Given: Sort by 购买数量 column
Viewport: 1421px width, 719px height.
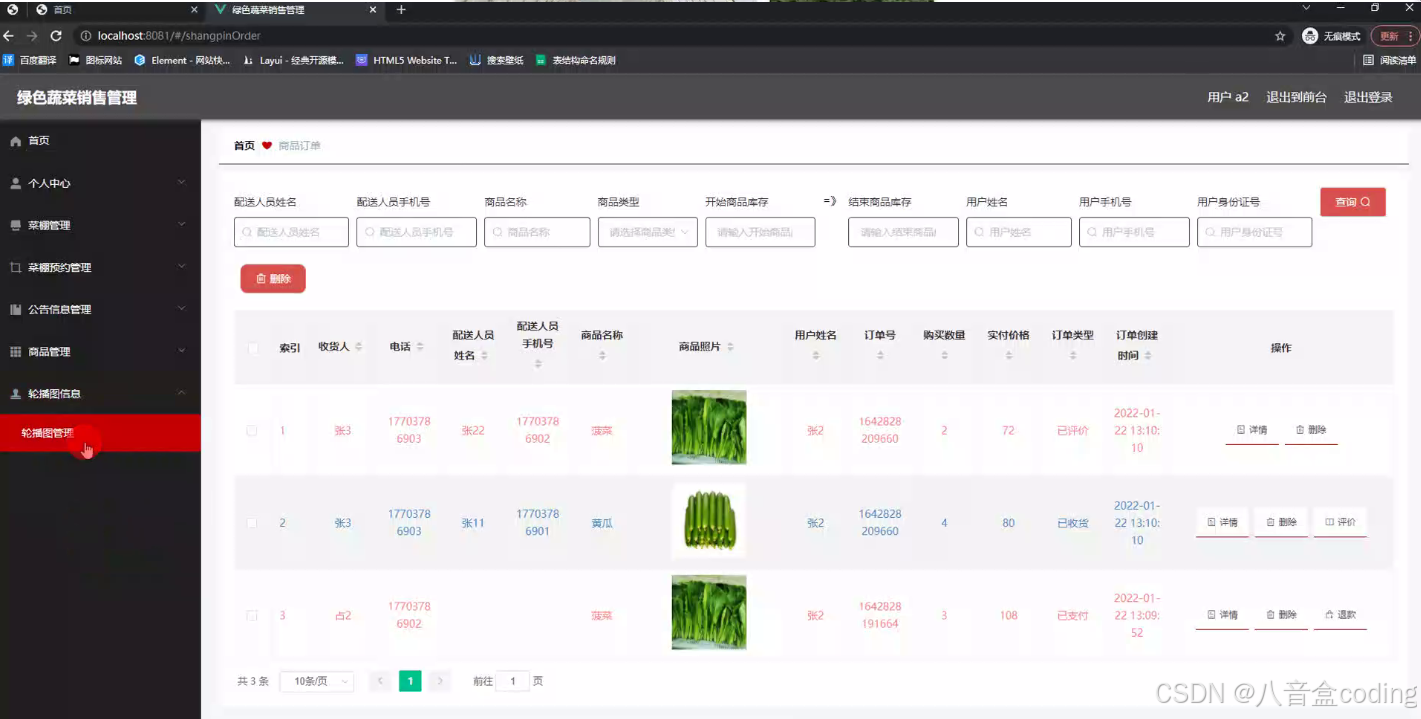Looking at the screenshot, I should click(944, 355).
